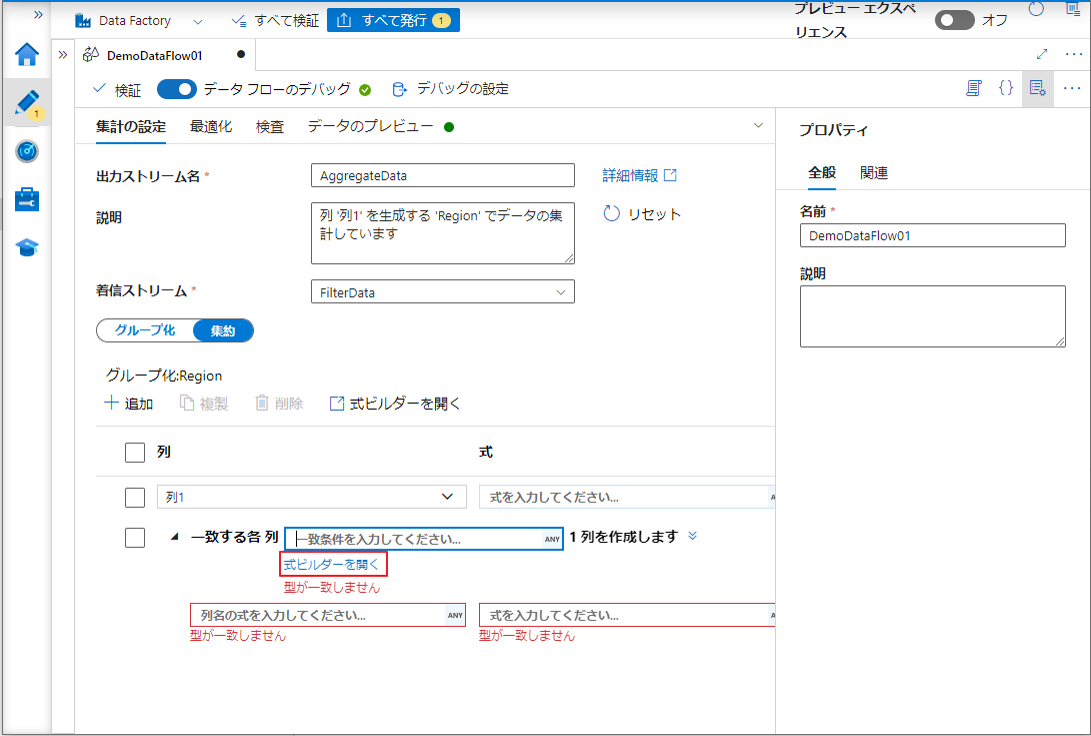Open the Learning center graduation cap icon
This screenshot has height=736, width=1091.
pyautogui.click(x=27, y=247)
